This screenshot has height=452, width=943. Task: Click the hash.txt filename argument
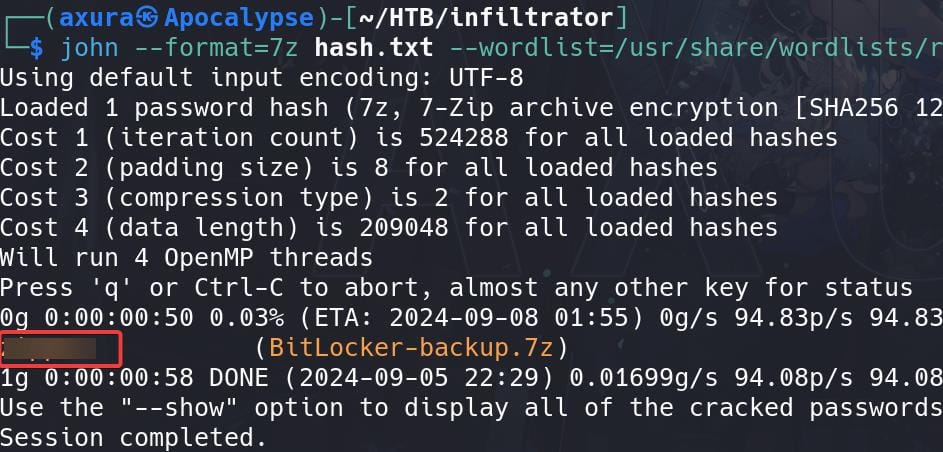[x=373, y=48]
